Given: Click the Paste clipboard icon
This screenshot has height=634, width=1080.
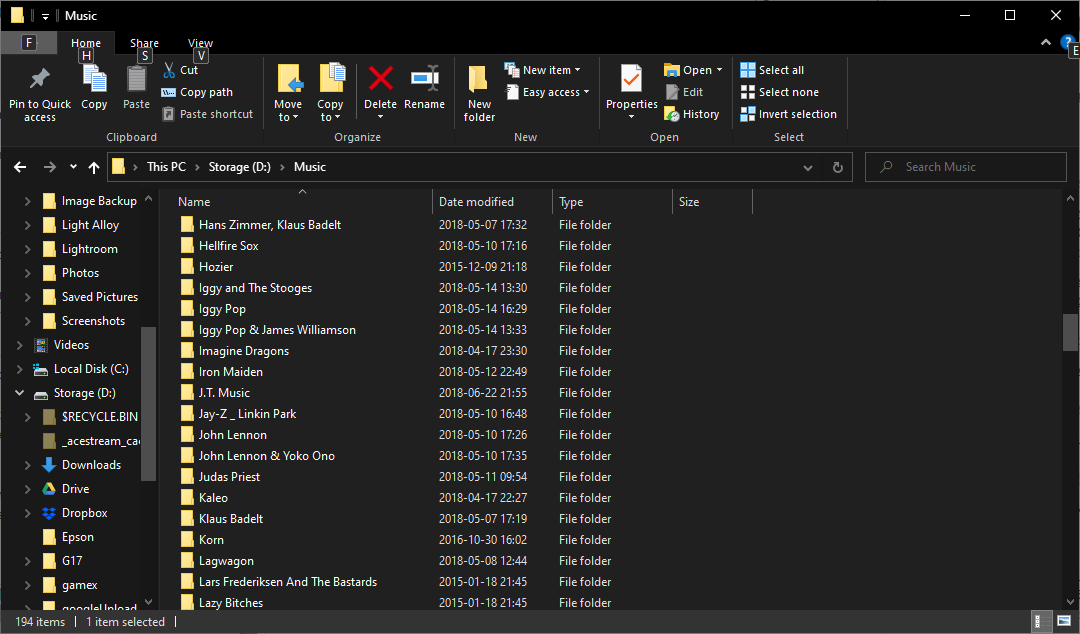Looking at the screenshot, I should pyautogui.click(x=136, y=79).
